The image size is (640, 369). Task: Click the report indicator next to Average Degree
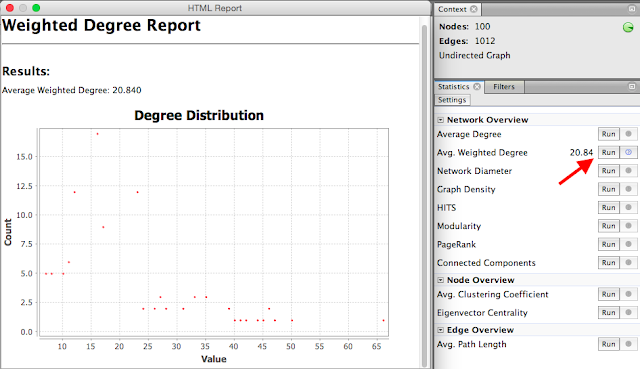point(629,134)
